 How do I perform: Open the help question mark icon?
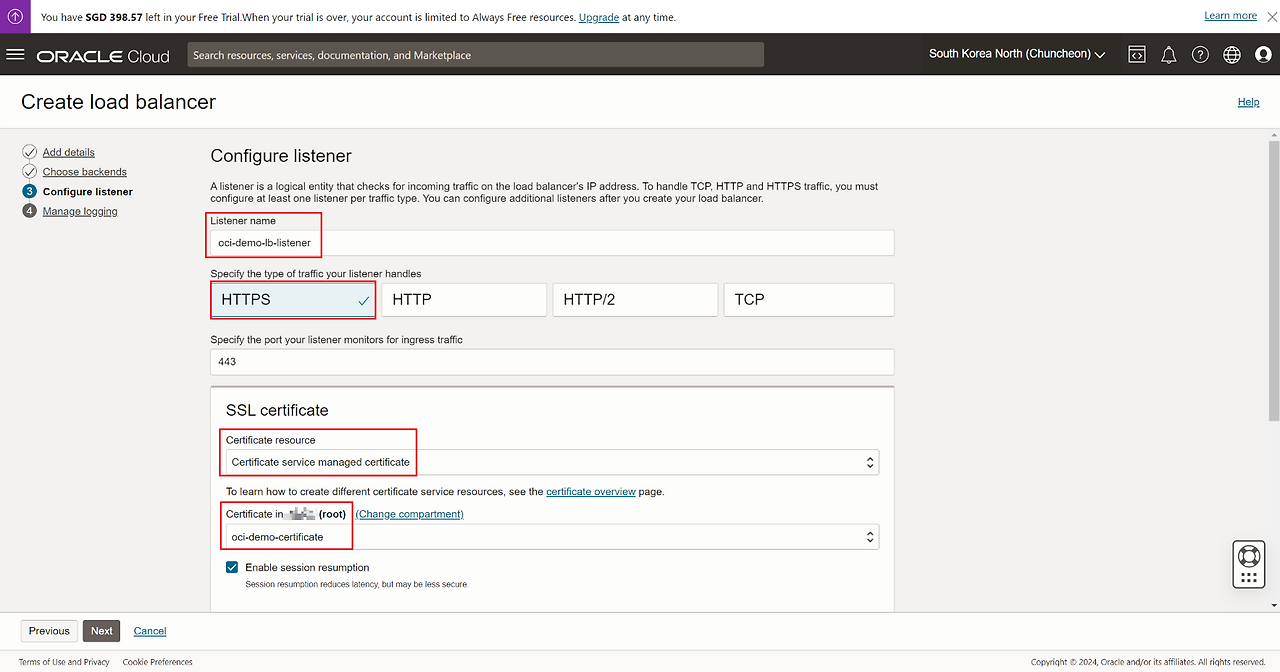pos(1200,55)
